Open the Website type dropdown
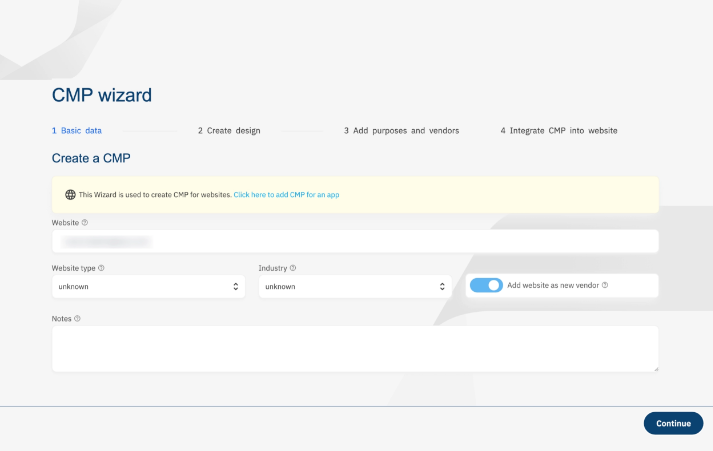Image resolution: width=713 pixels, height=451 pixels. [148, 287]
